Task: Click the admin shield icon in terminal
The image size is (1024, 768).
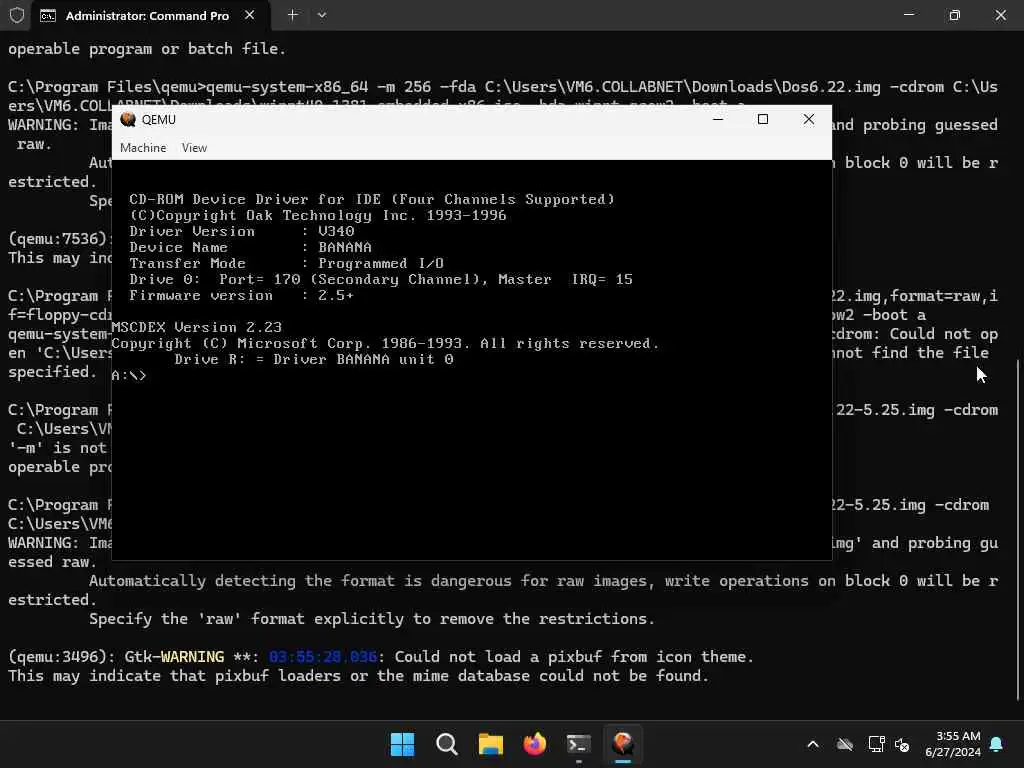Action: pyautogui.click(x=16, y=15)
